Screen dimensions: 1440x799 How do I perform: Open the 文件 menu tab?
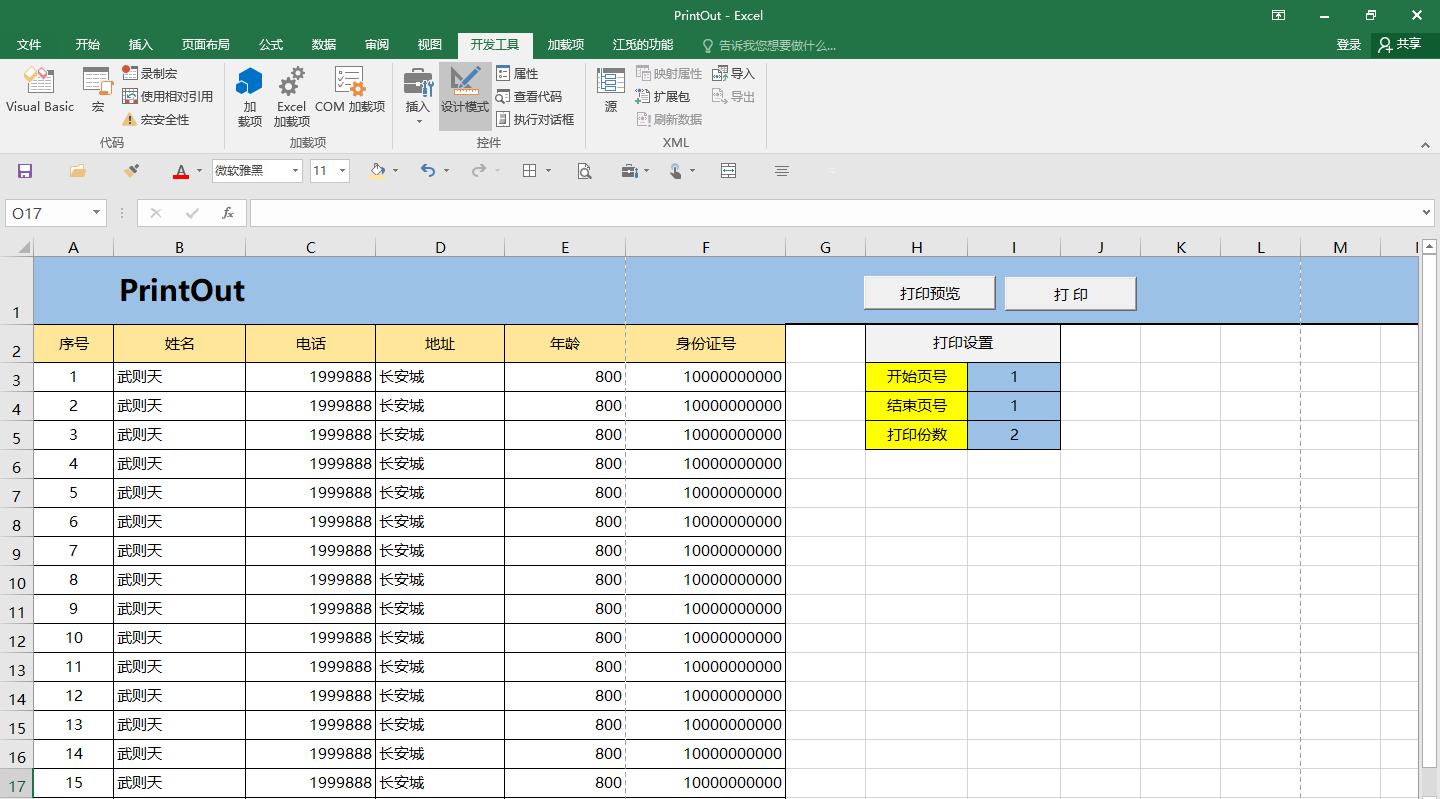click(x=29, y=44)
